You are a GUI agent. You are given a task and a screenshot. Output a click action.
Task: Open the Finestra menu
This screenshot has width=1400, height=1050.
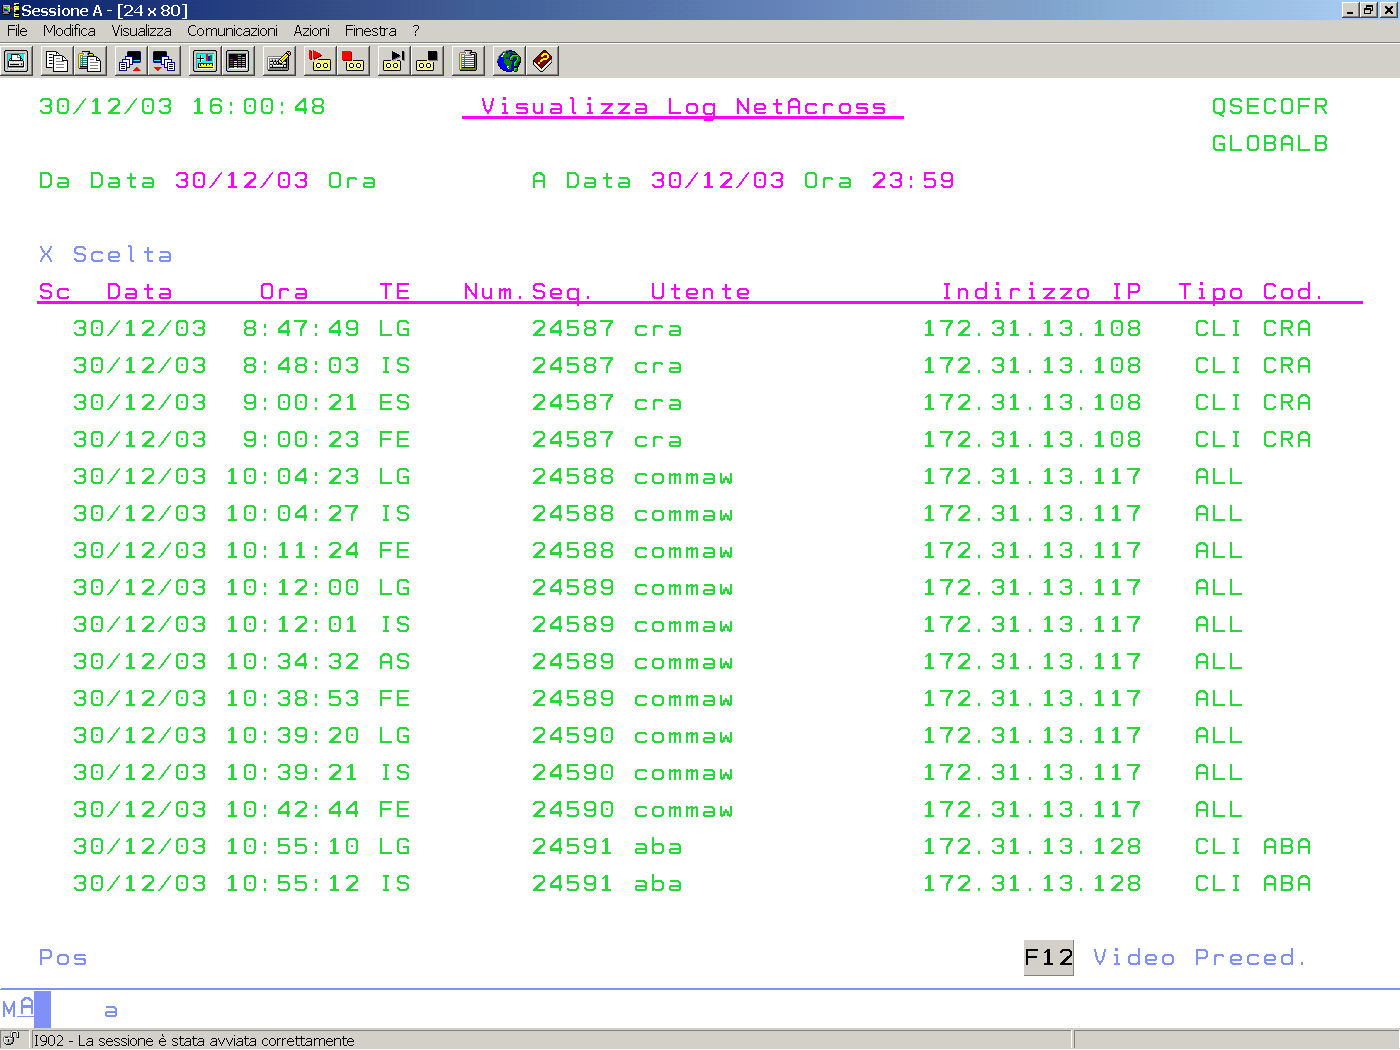(370, 31)
